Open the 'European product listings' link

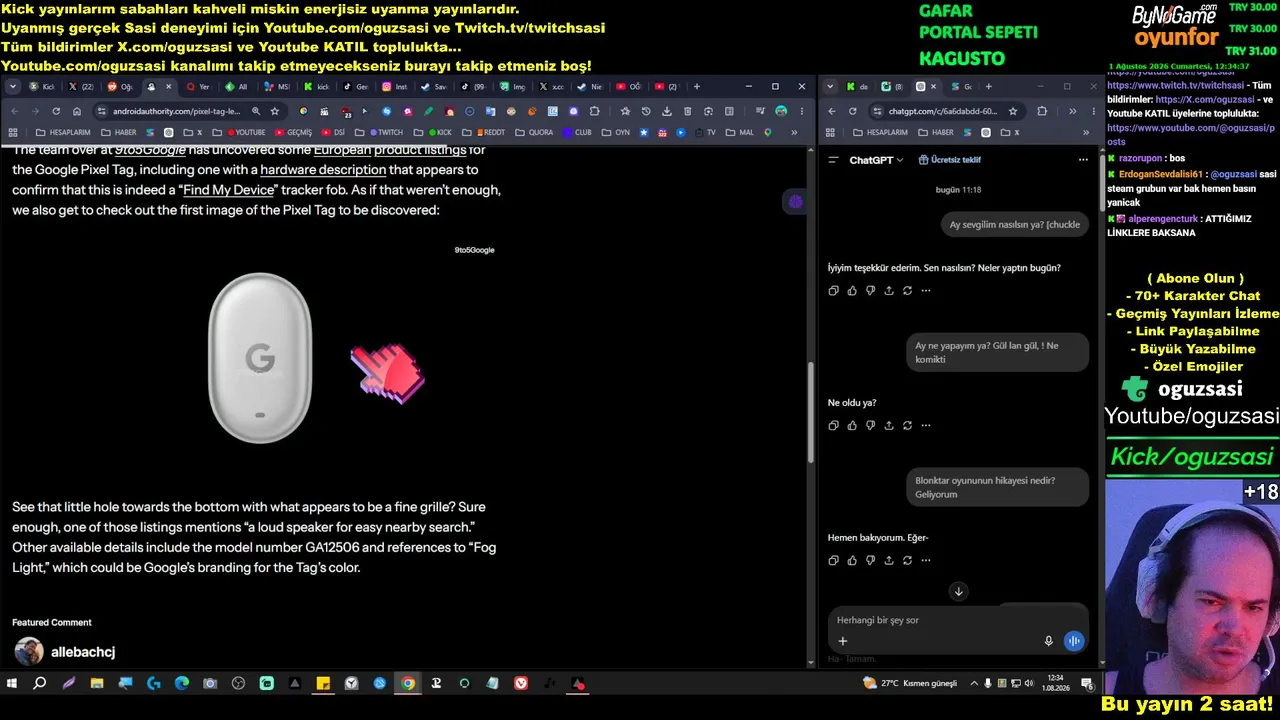tap(390, 150)
